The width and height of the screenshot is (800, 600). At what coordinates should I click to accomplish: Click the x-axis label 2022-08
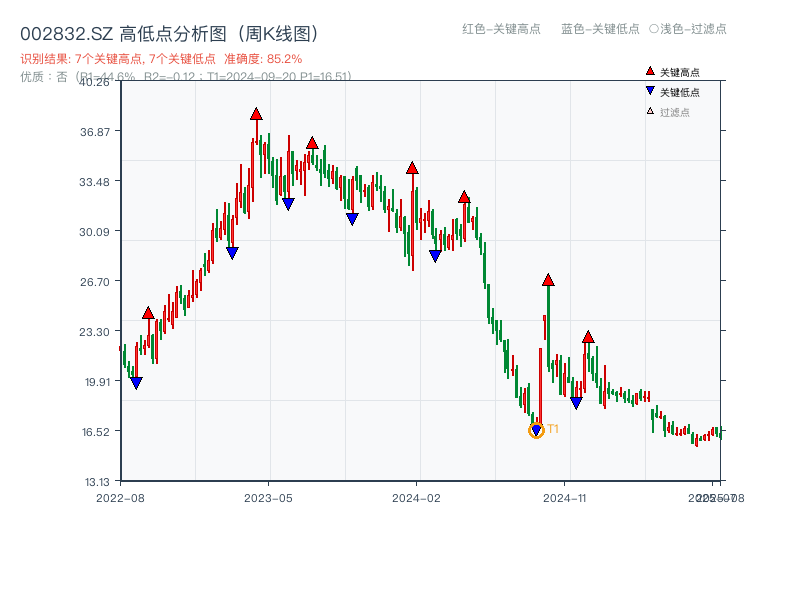120,498
